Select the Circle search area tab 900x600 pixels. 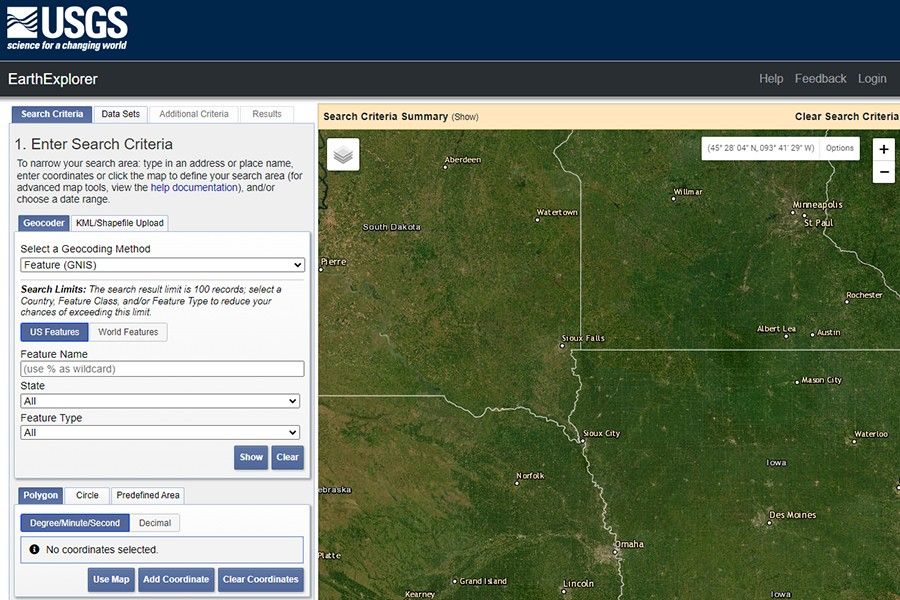[x=87, y=495]
